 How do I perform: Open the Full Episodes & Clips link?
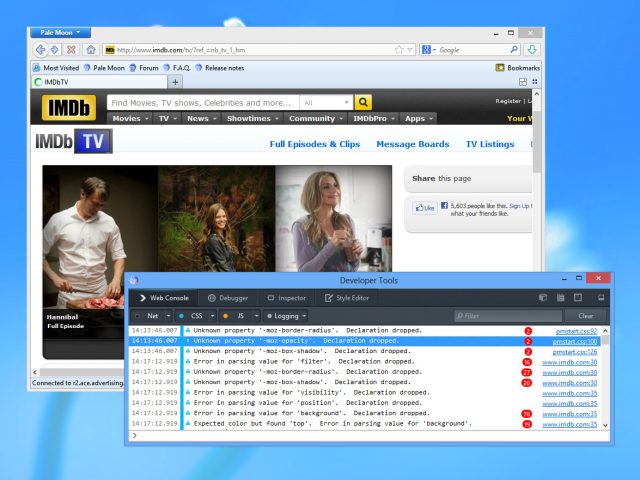pos(314,144)
